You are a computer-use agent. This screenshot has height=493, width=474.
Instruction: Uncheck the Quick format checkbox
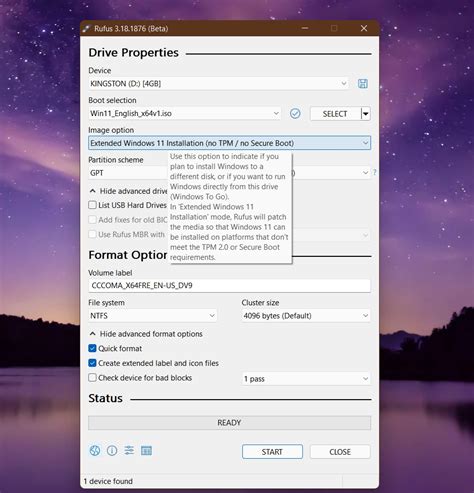pos(92,348)
